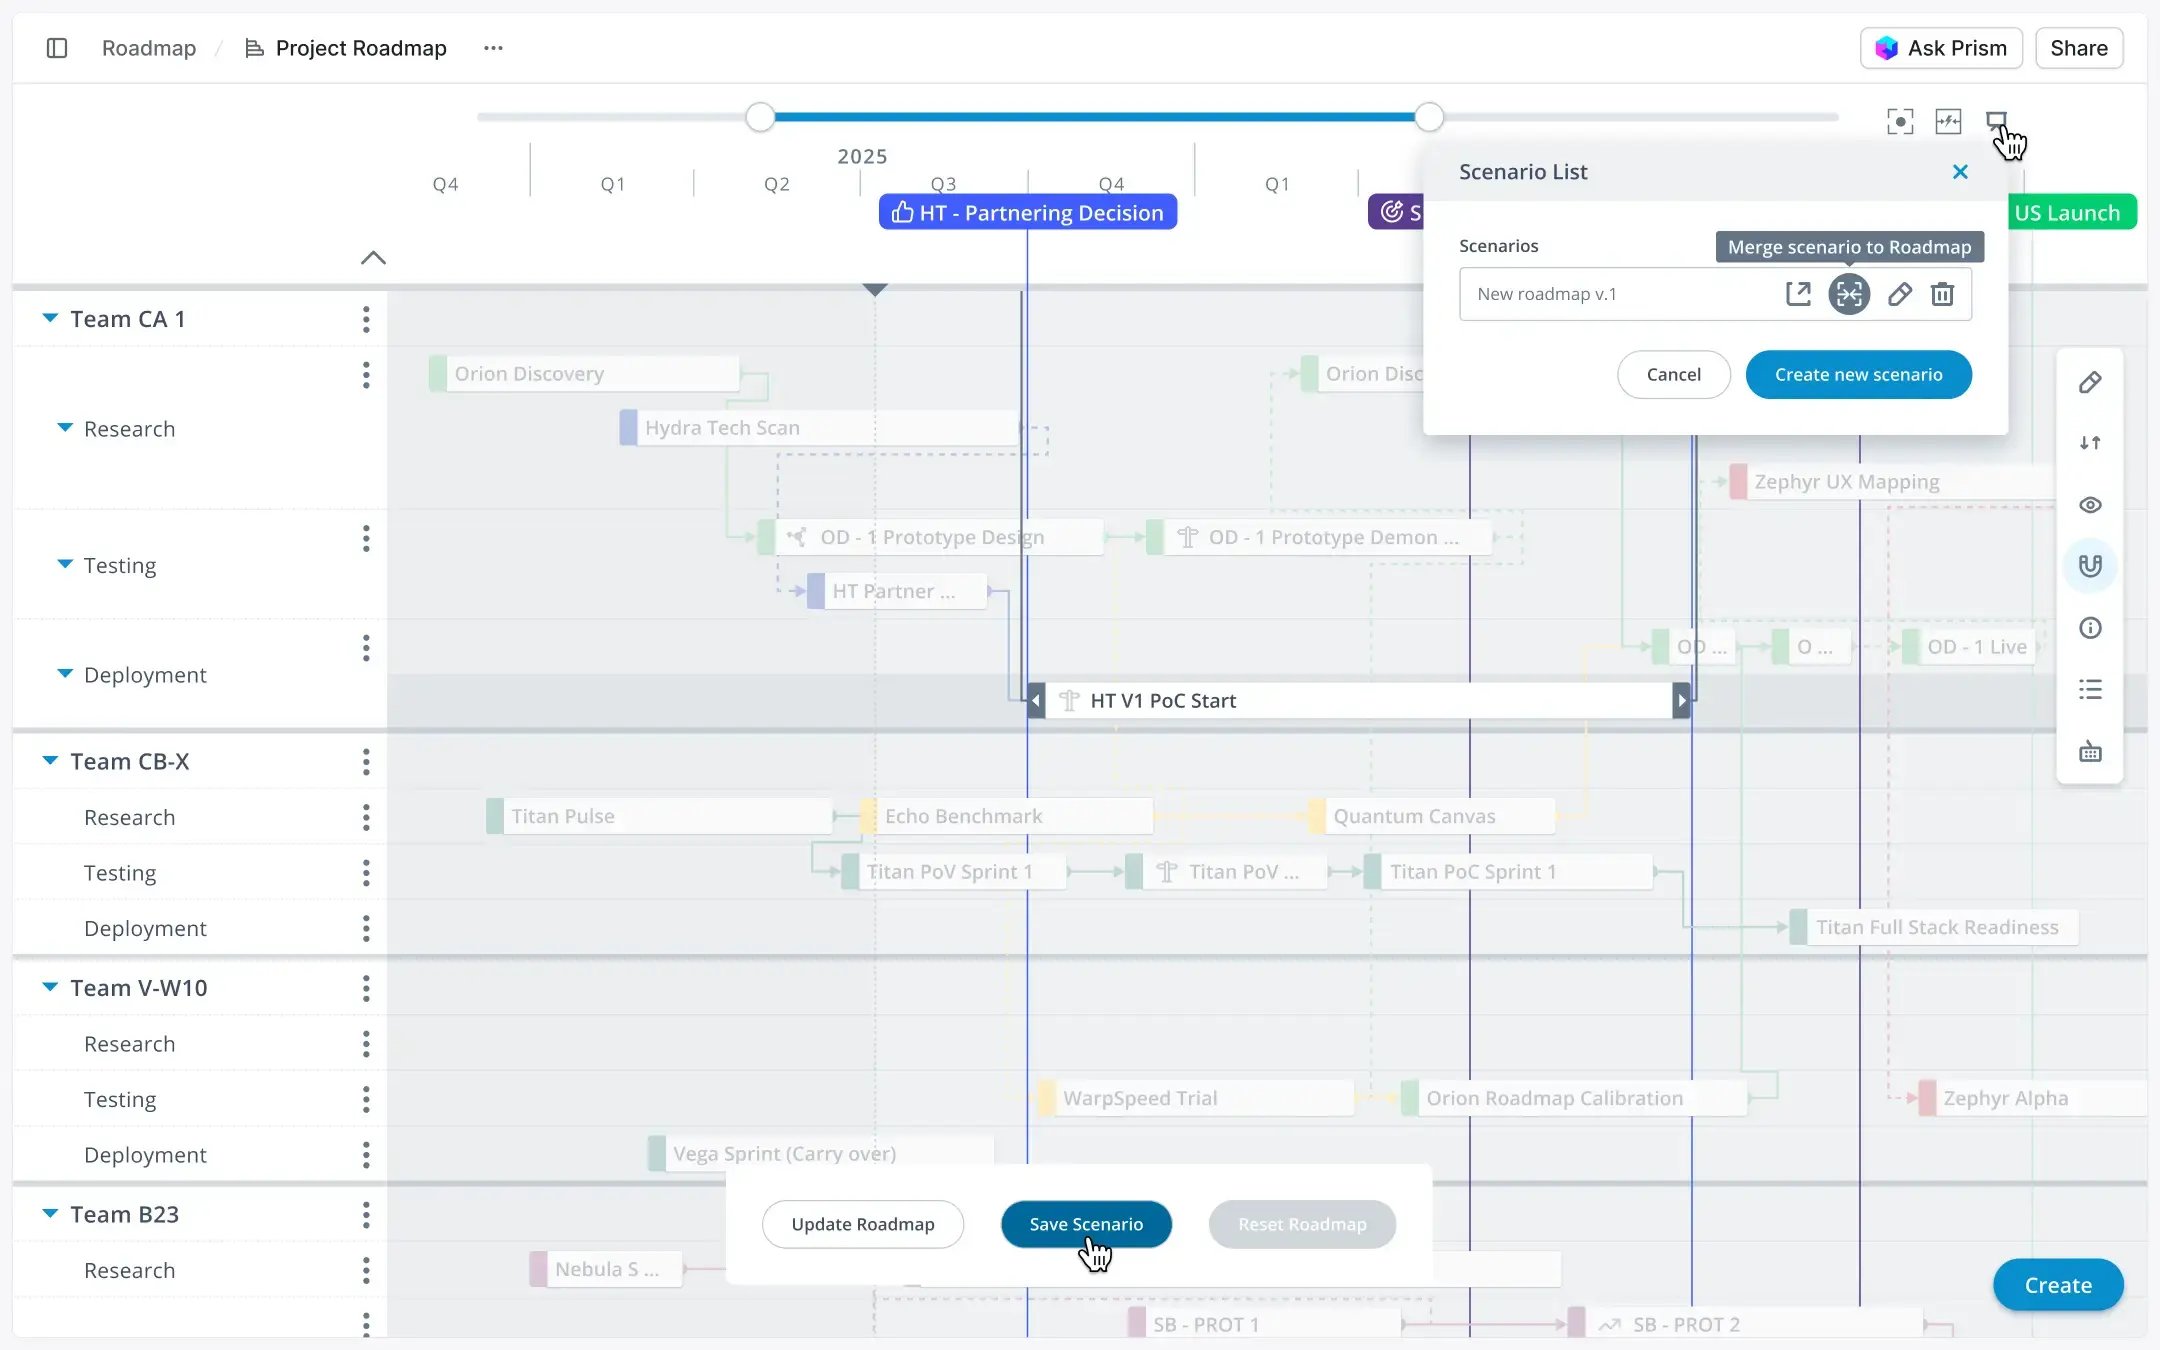Open the info panel from right toolbar
The image size is (2160, 1350).
[2091, 627]
